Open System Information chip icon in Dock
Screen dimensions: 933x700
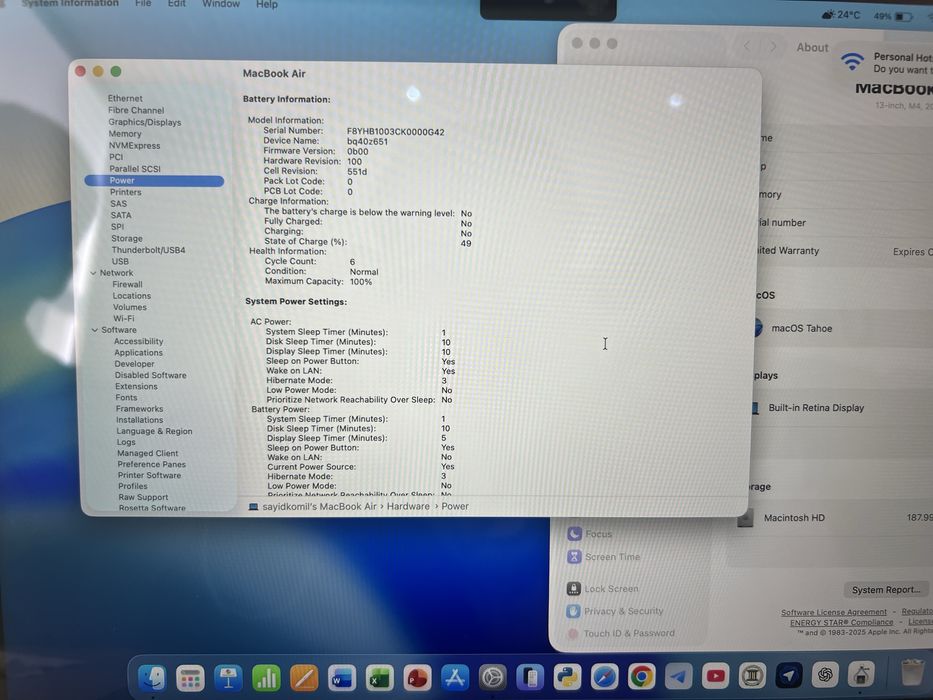[862, 674]
